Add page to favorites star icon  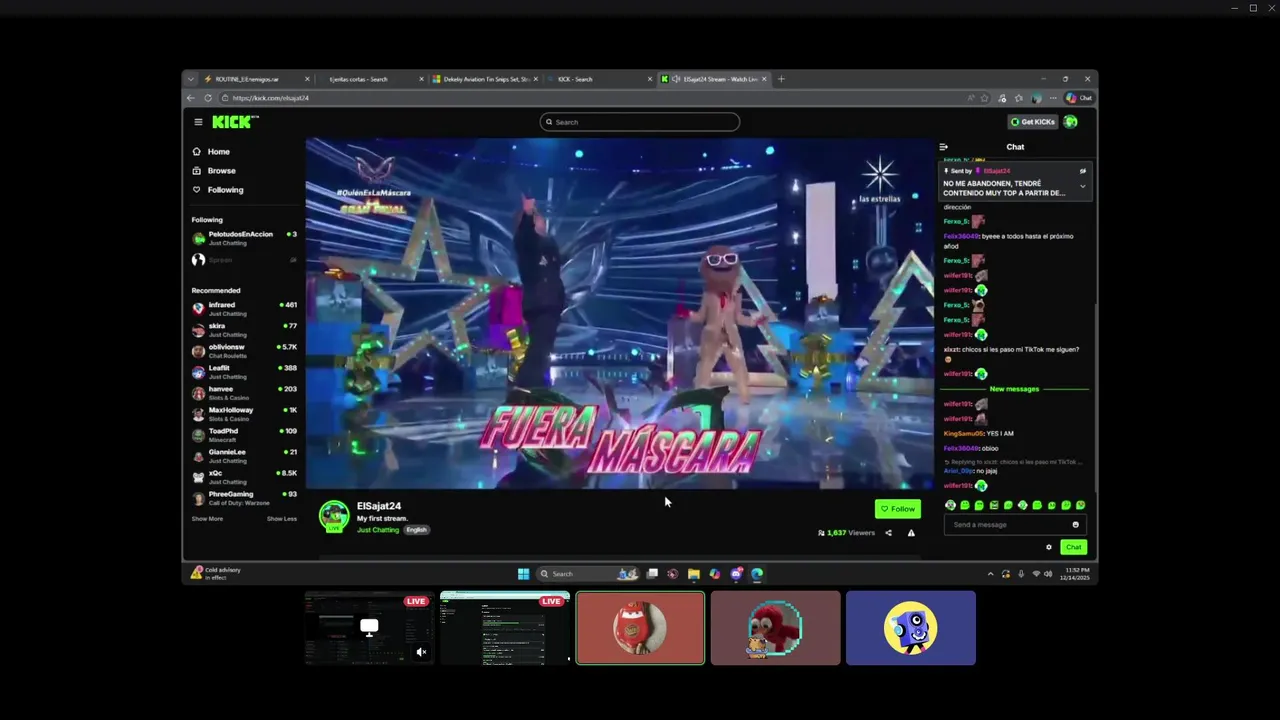click(x=985, y=98)
